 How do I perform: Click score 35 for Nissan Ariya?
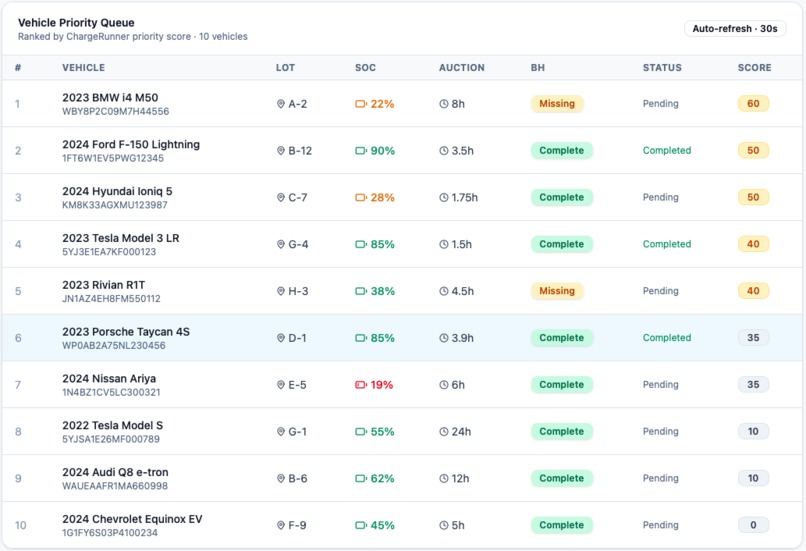coord(753,384)
